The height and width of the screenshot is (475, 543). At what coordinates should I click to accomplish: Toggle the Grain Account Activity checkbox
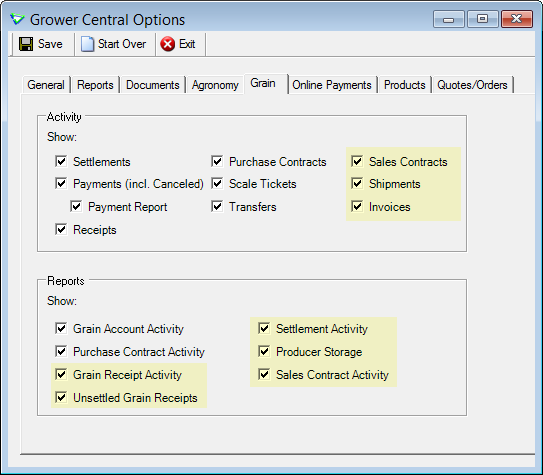point(61,328)
